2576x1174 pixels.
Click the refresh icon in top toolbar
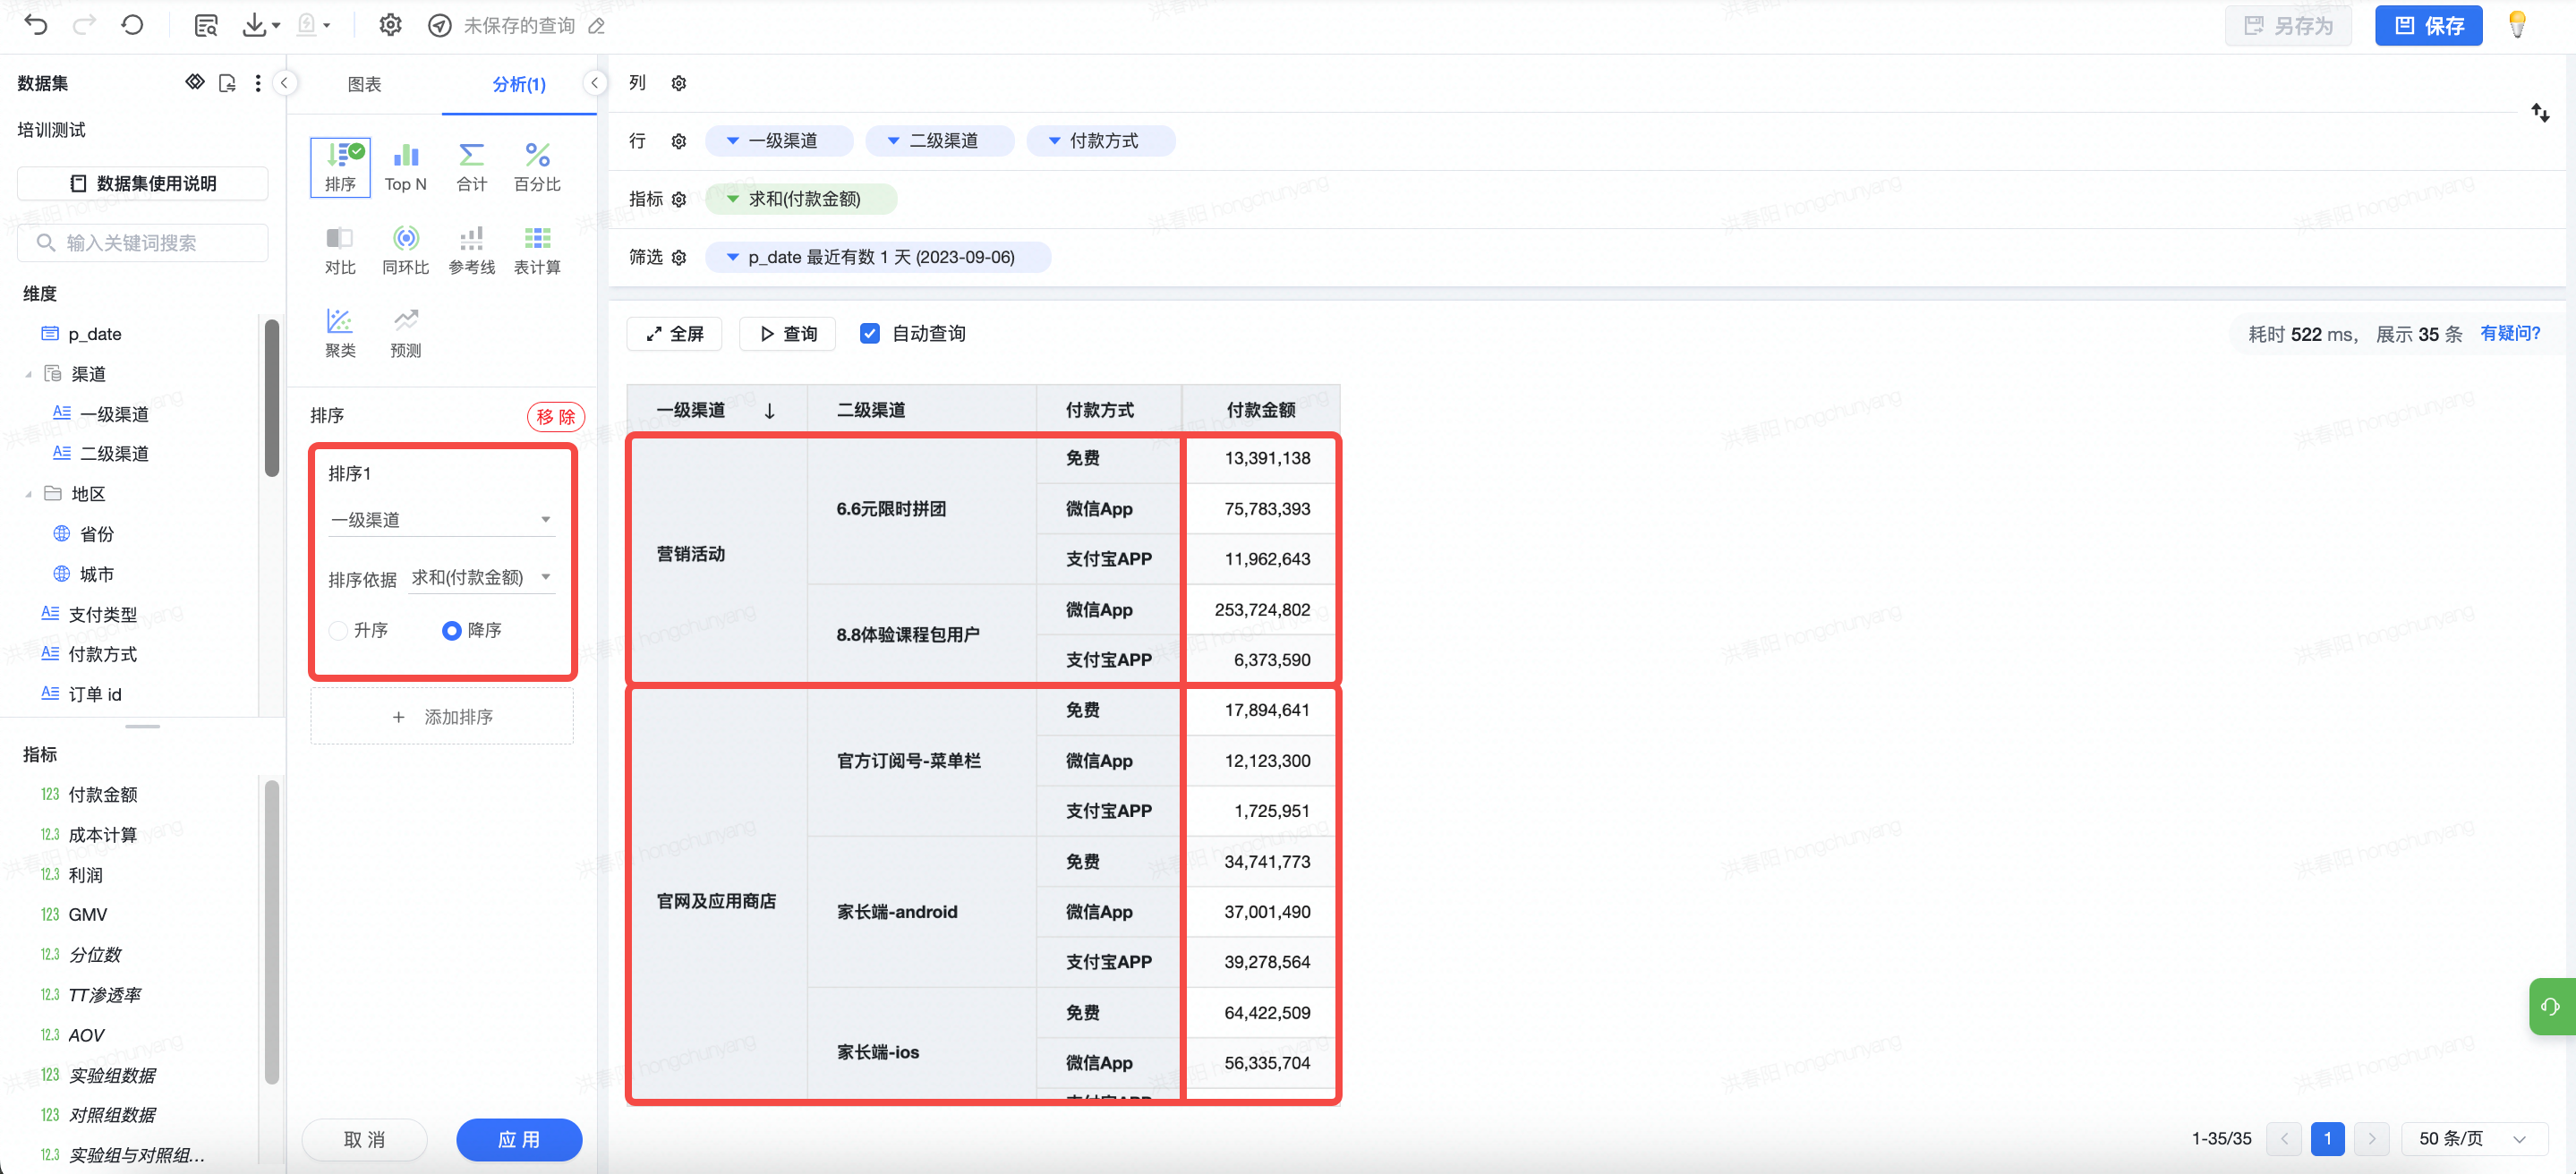tap(133, 25)
